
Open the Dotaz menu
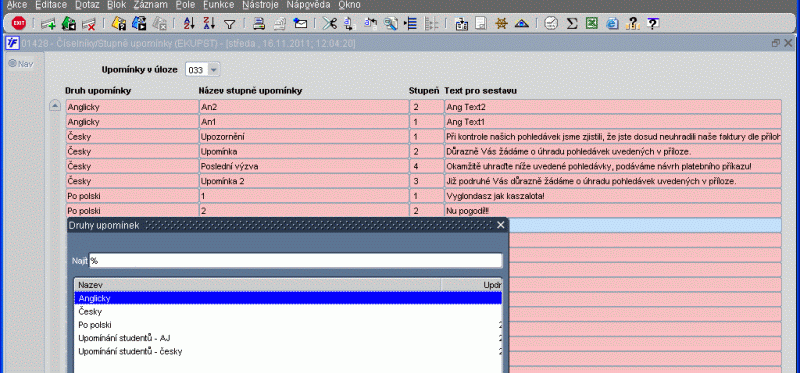tap(88, 5)
